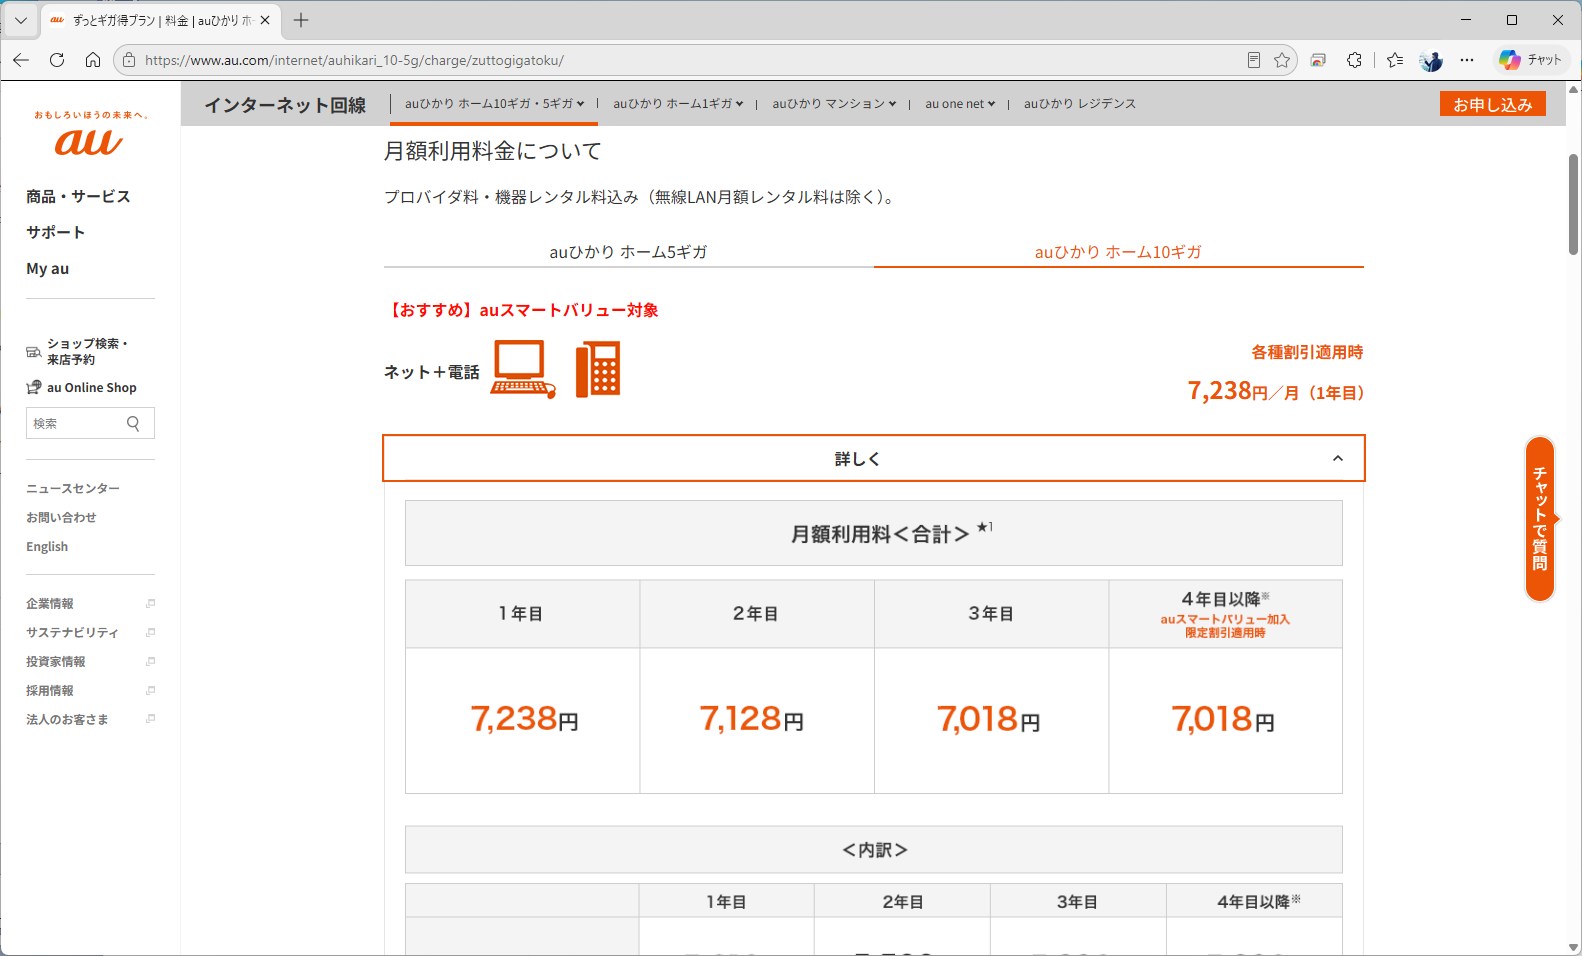Click the 7,128円 second-year price
Screen dimensions: 1582x956
click(752, 718)
